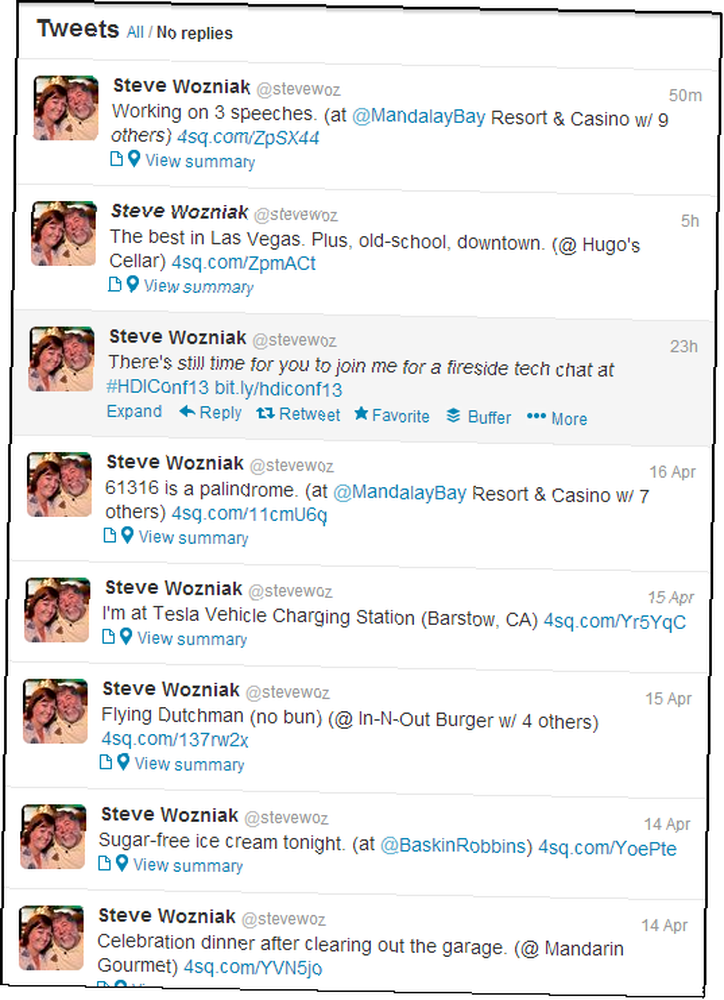Open the 4sq.com/ZpmACt link
The height and width of the screenshot is (1000, 724).
click(244, 263)
